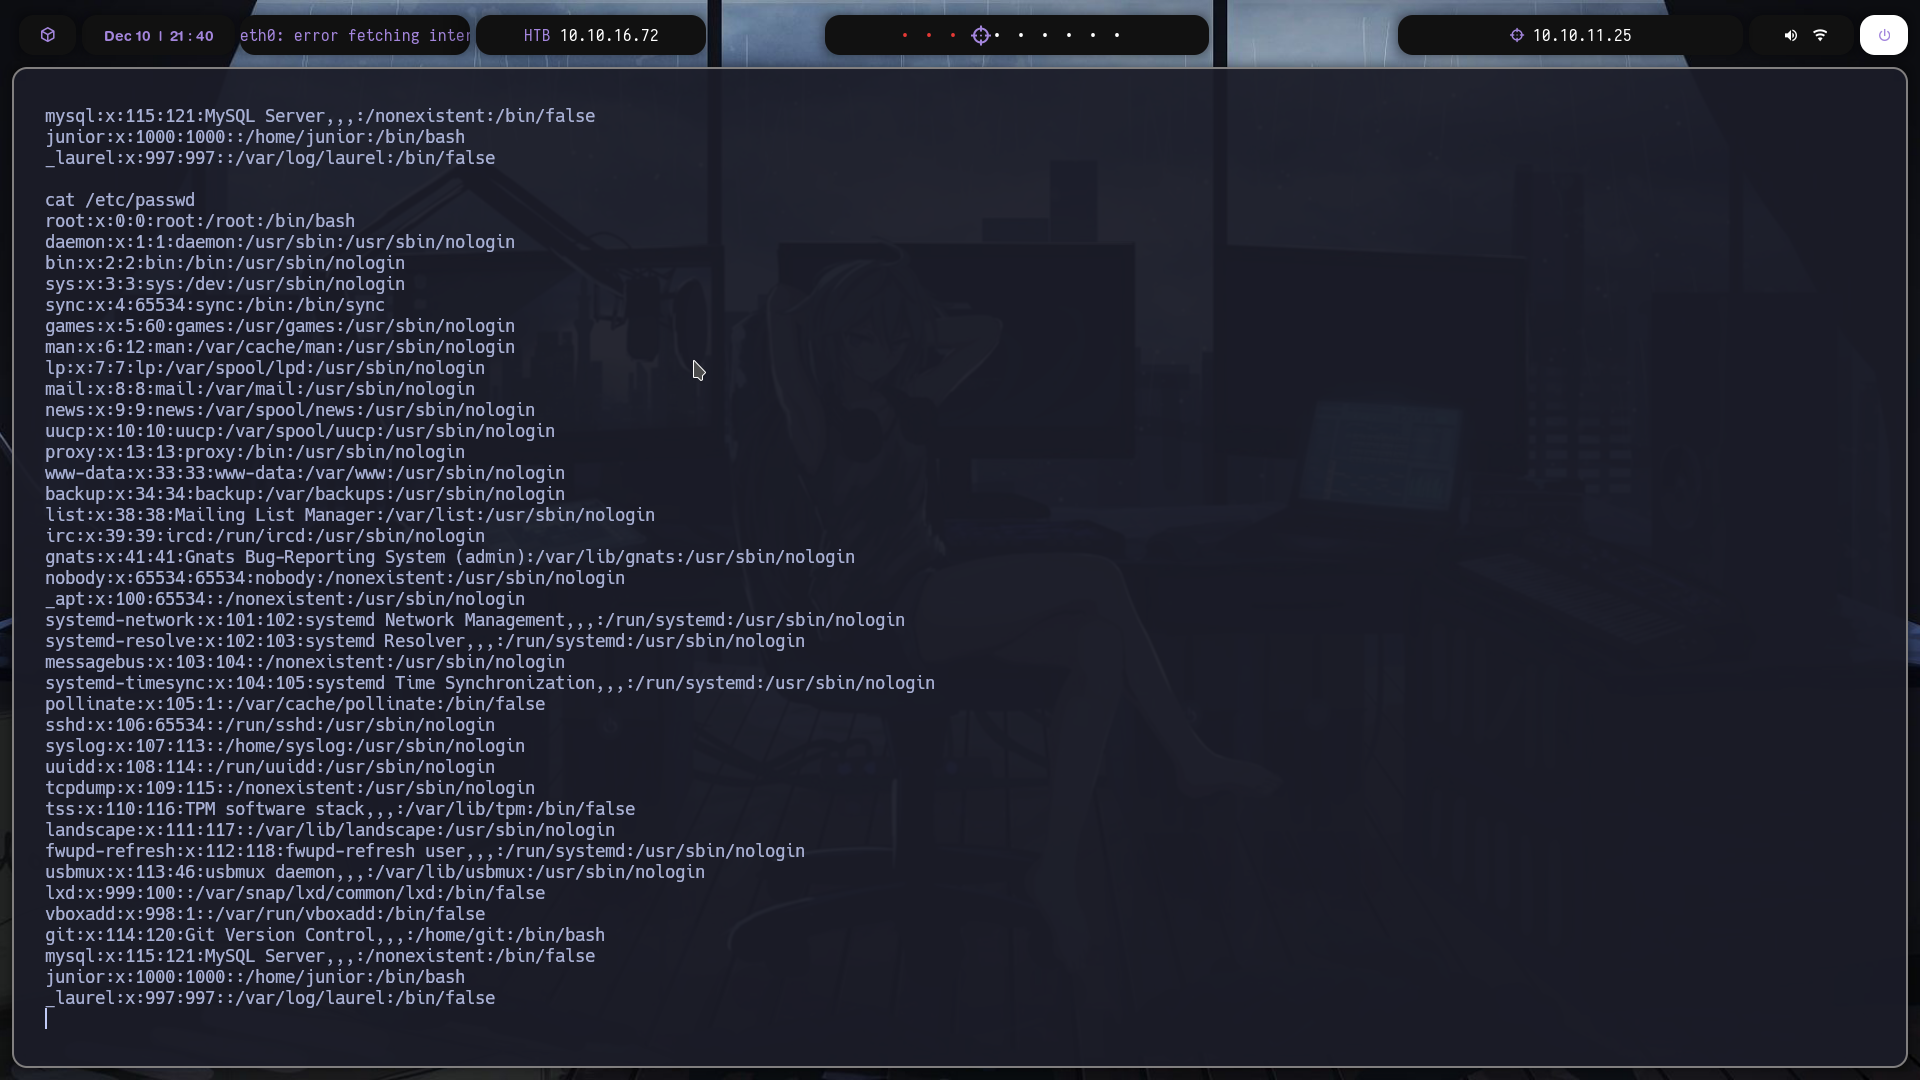The height and width of the screenshot is (1080, 1920).
Task: Click the Mailing List Manager line
Action: pos(350,515)
